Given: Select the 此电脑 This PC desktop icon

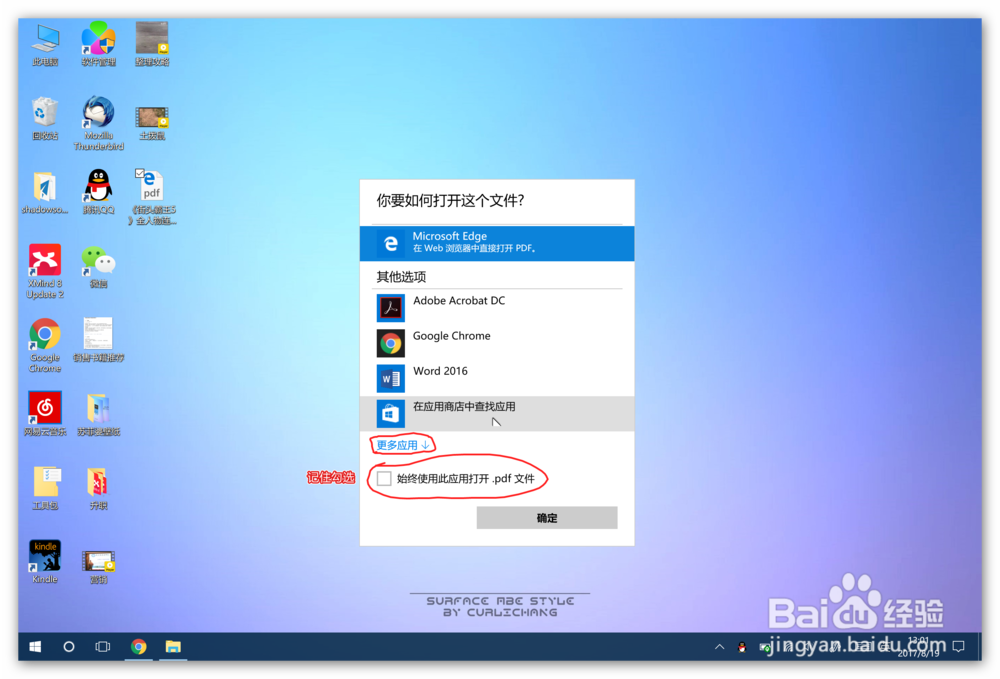Looking at the screenshot, I should (x=45, y=45).
